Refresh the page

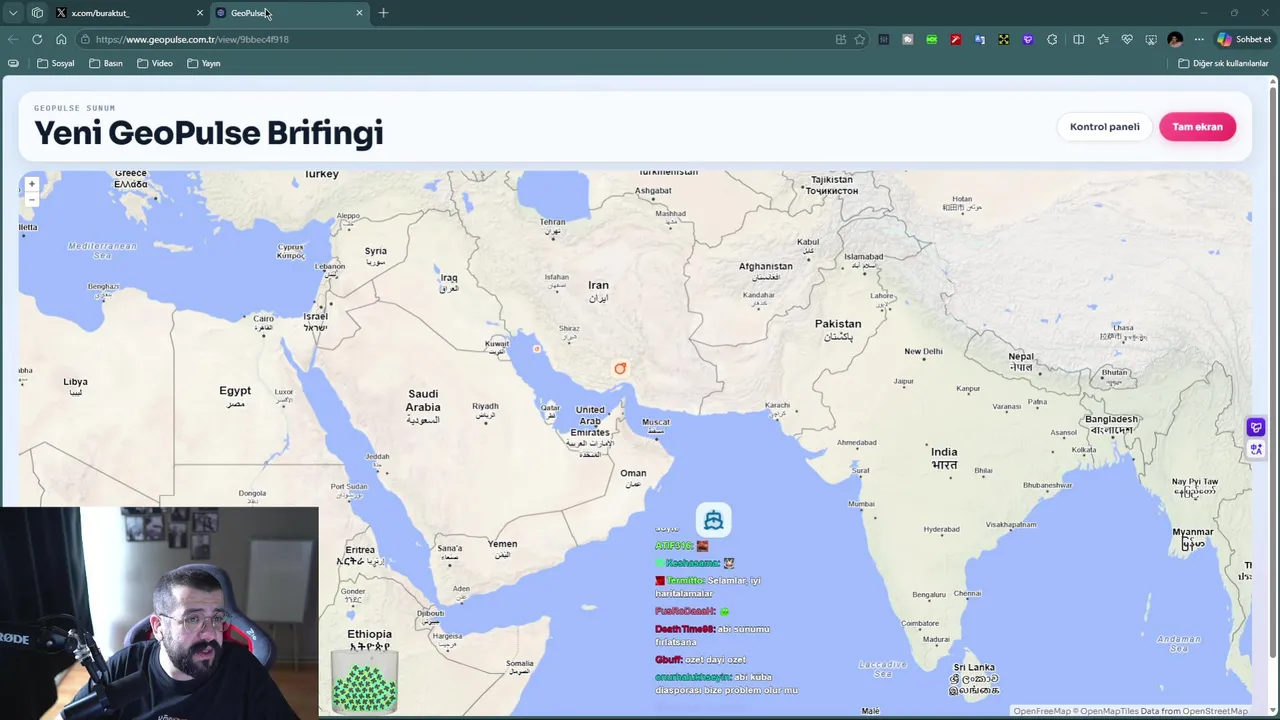click(x=37, y=39)
